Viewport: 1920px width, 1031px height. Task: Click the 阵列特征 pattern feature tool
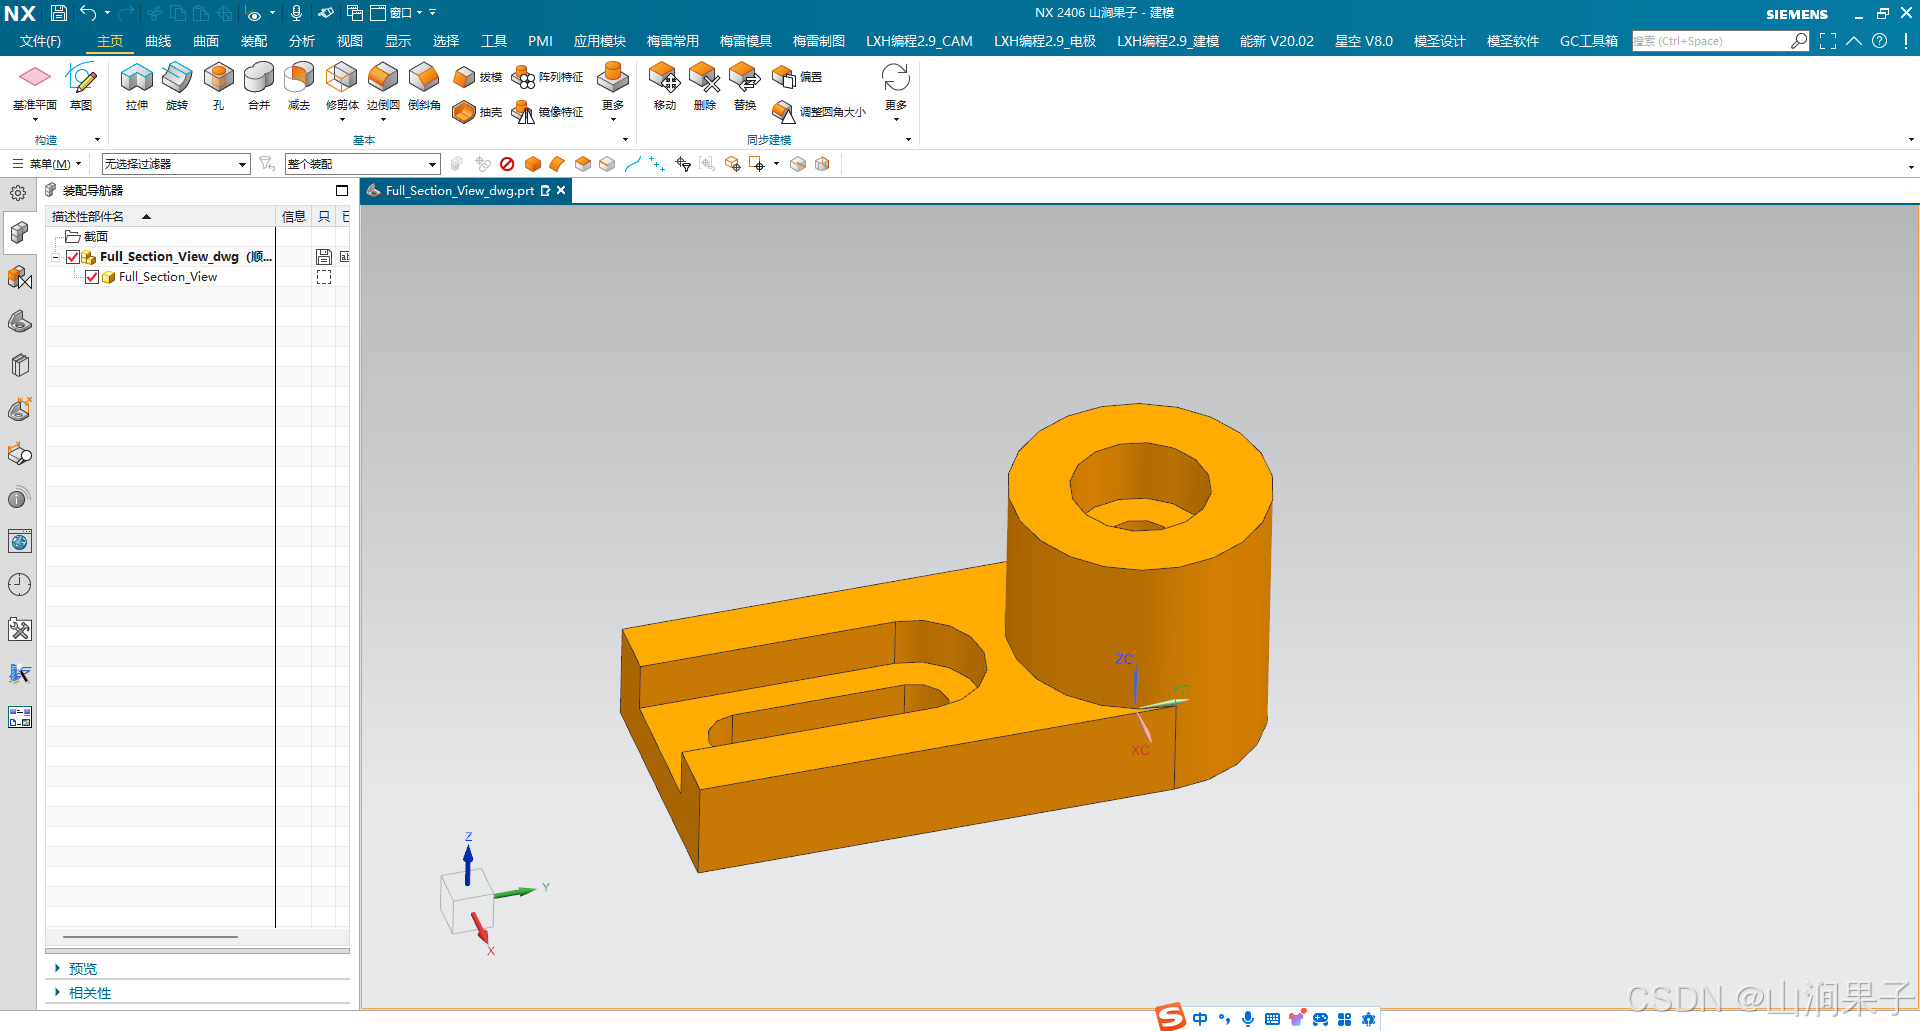click(x=547, y=77)
